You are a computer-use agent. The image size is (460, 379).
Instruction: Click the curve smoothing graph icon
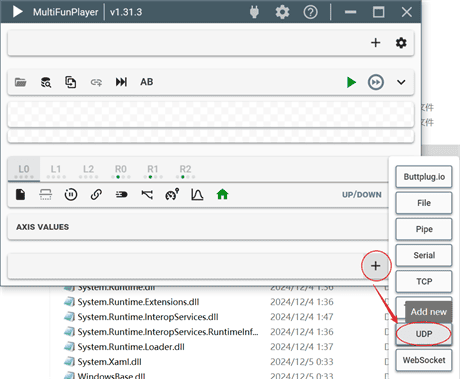[x=197, y=194]
